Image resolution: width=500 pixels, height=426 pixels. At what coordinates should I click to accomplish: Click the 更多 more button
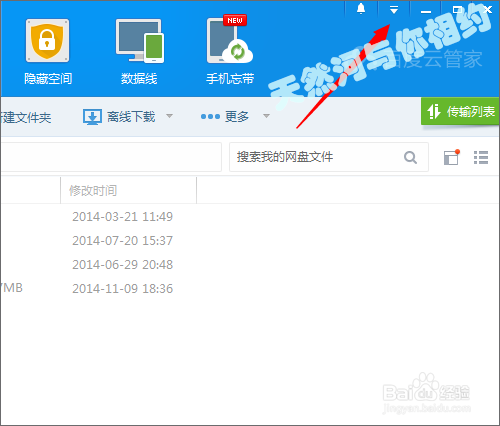[x=225, y=117]
